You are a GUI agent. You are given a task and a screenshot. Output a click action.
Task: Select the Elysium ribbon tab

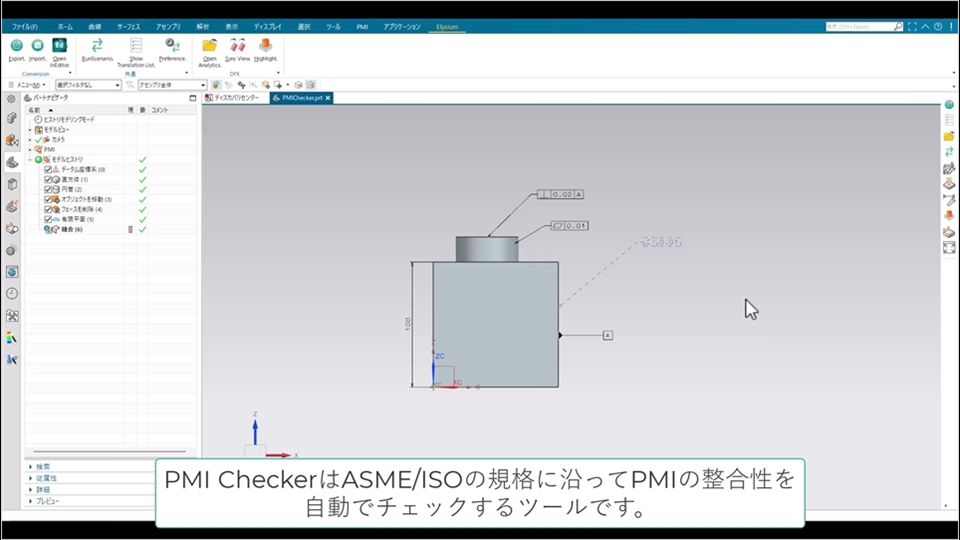click(x=447, y=27)
